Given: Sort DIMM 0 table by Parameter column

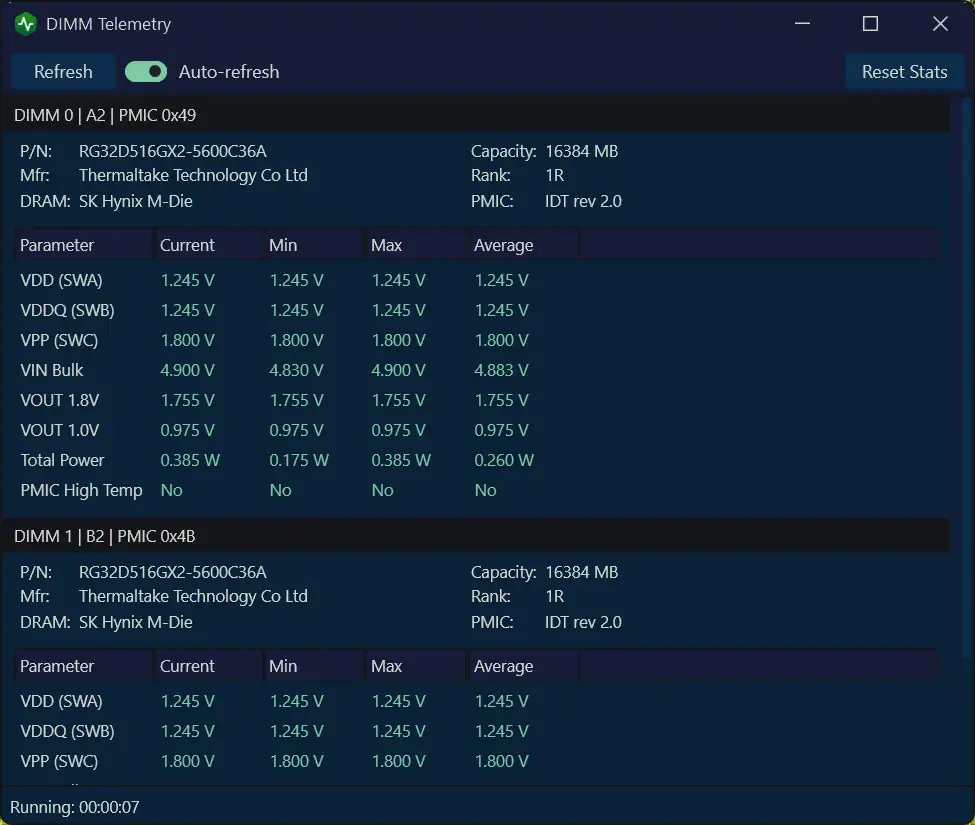Looking at the screenshot, I should (82, 245).
